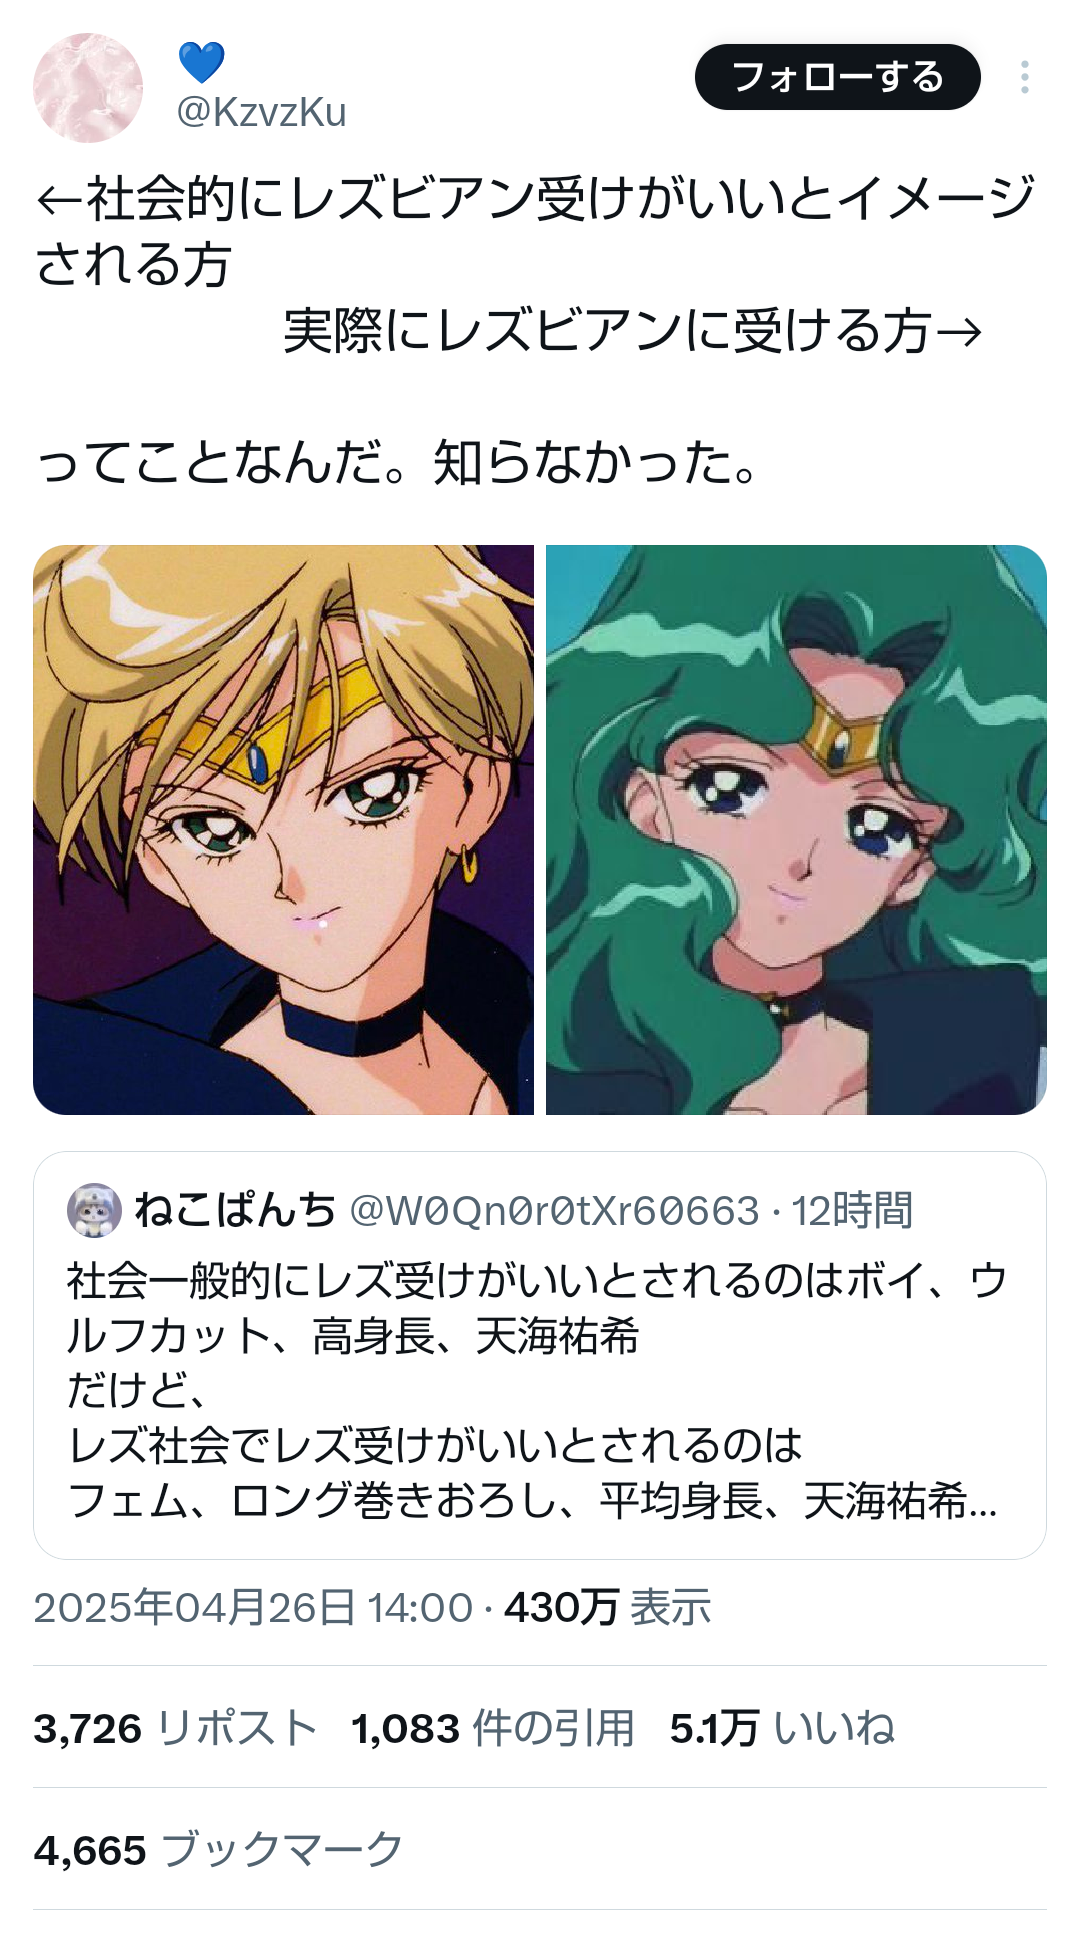1080x1935 pixels.
Task: Tap the 2025年04月26日 14:00 timestamp
Action: pos(253,1607)
